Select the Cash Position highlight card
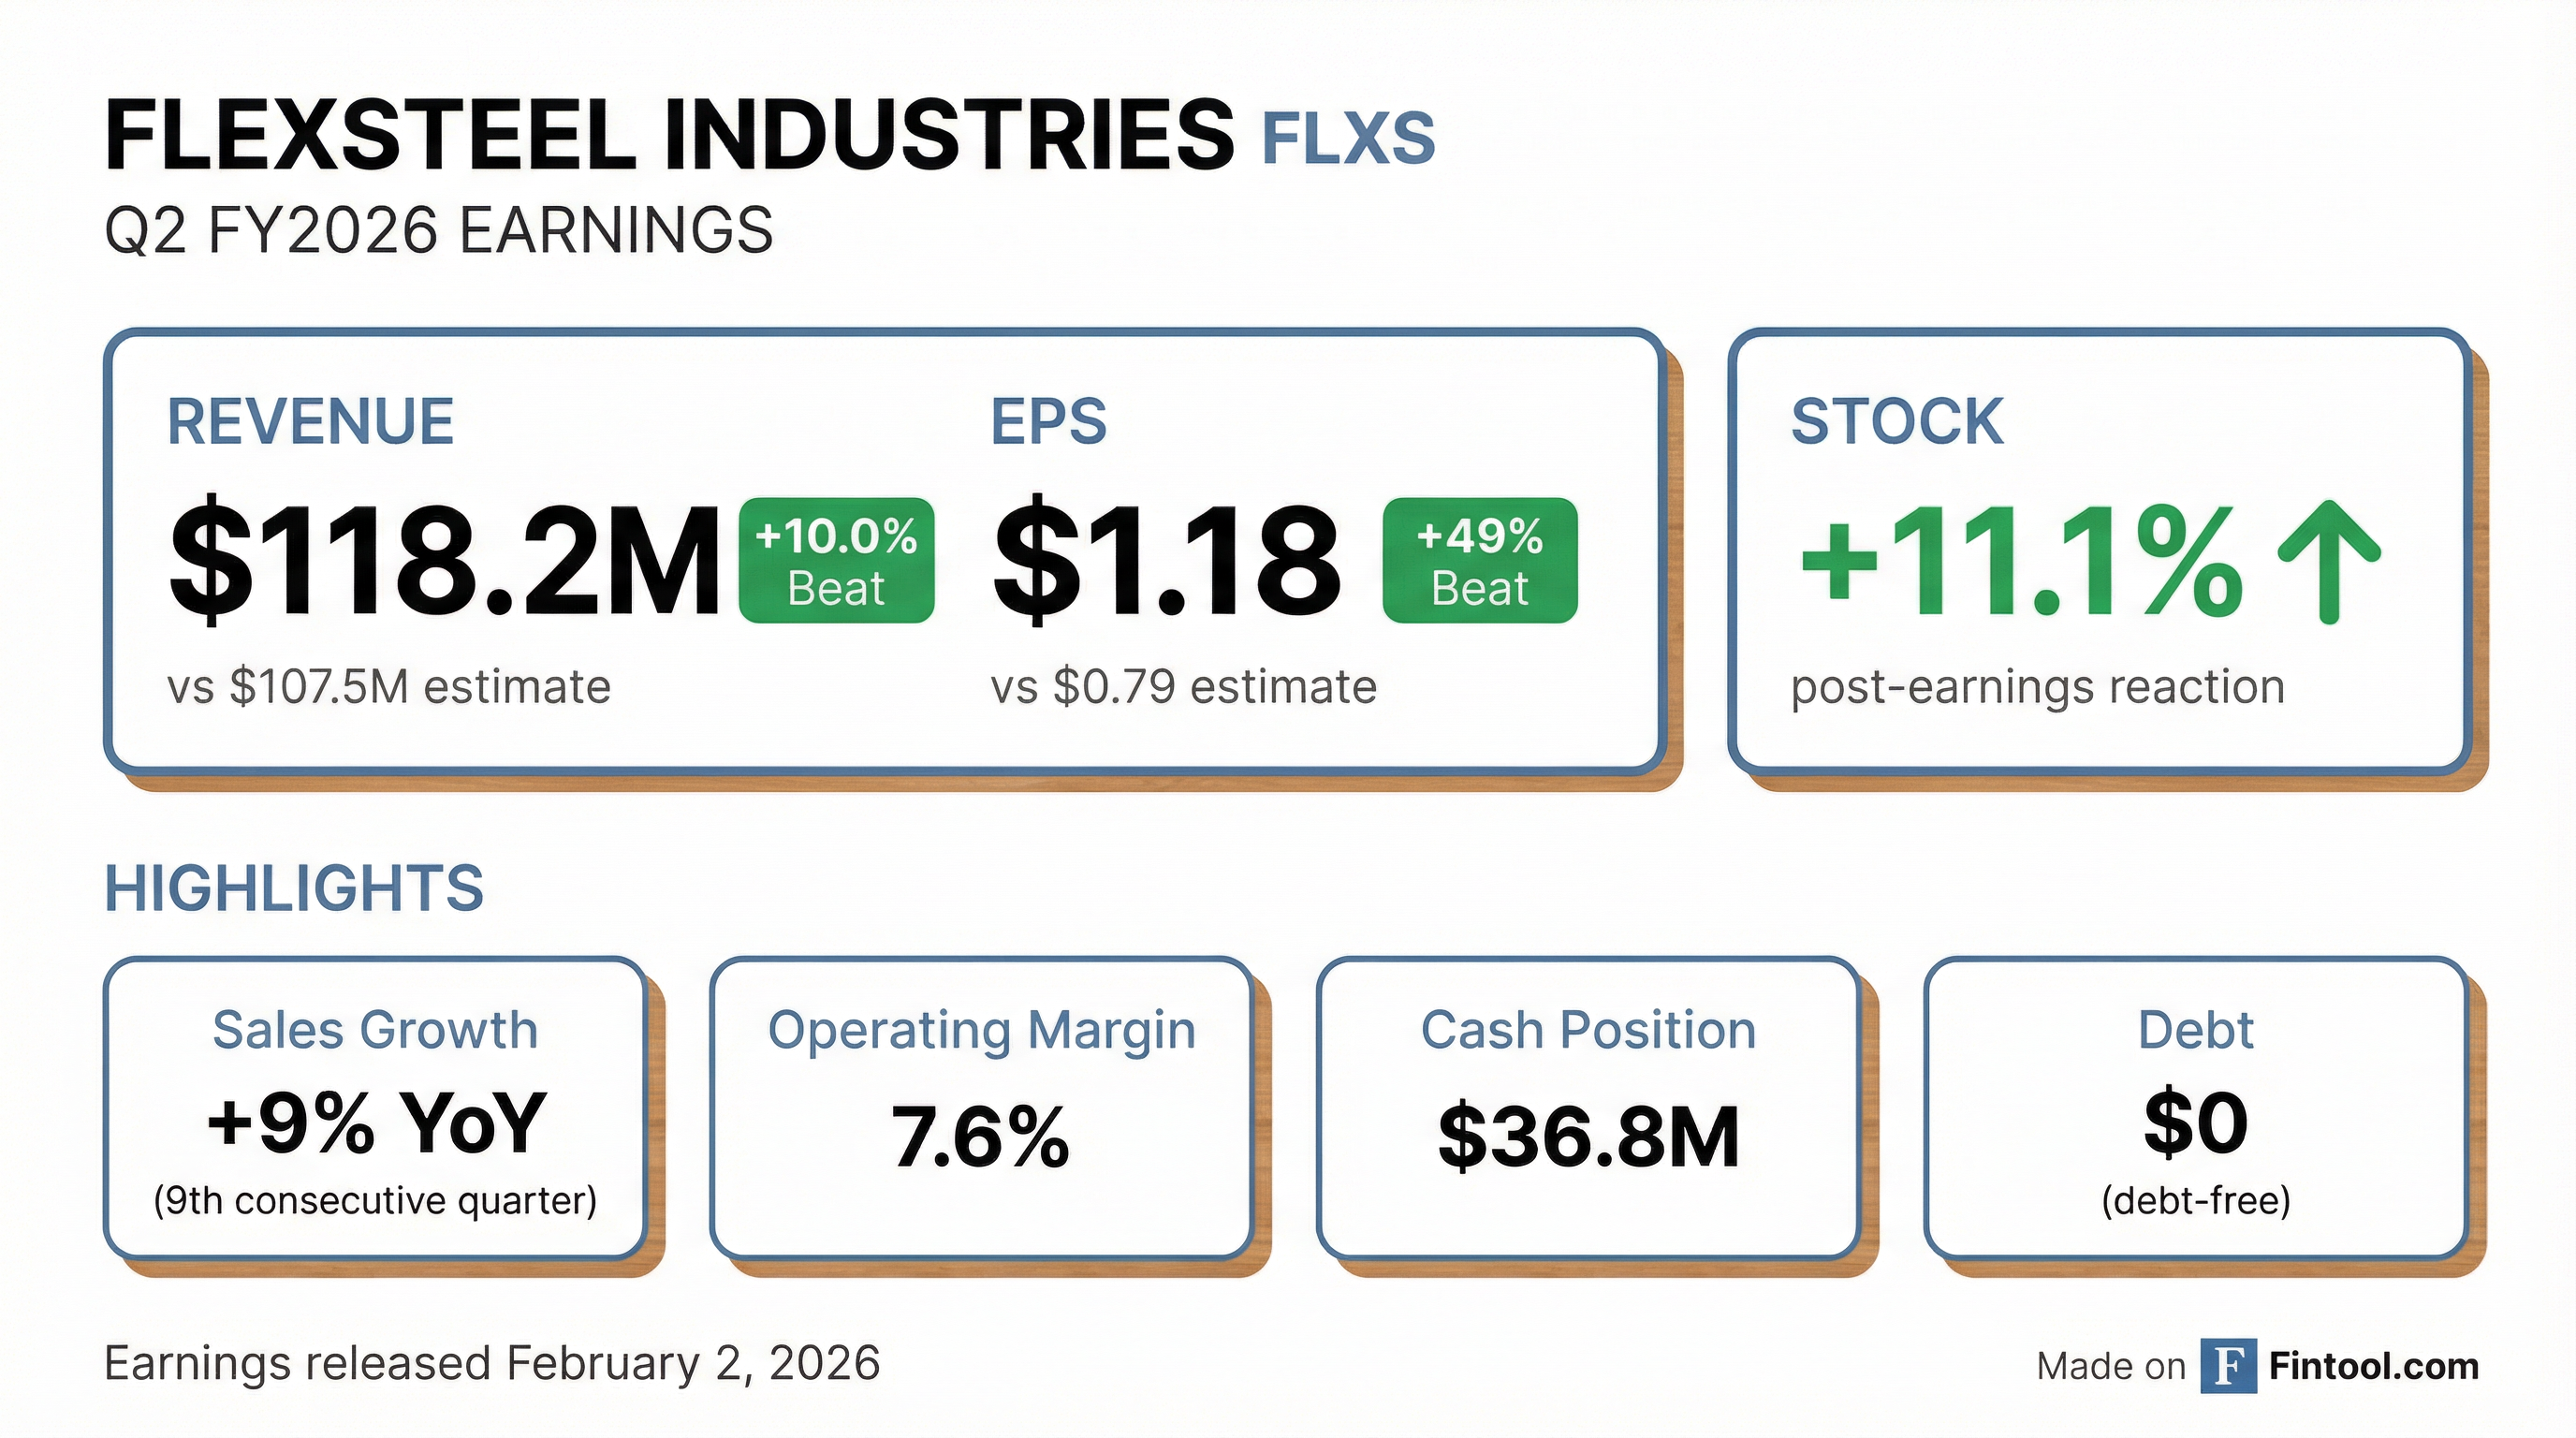Screen dimensions: 2576x1438 pos(1588,1108)
